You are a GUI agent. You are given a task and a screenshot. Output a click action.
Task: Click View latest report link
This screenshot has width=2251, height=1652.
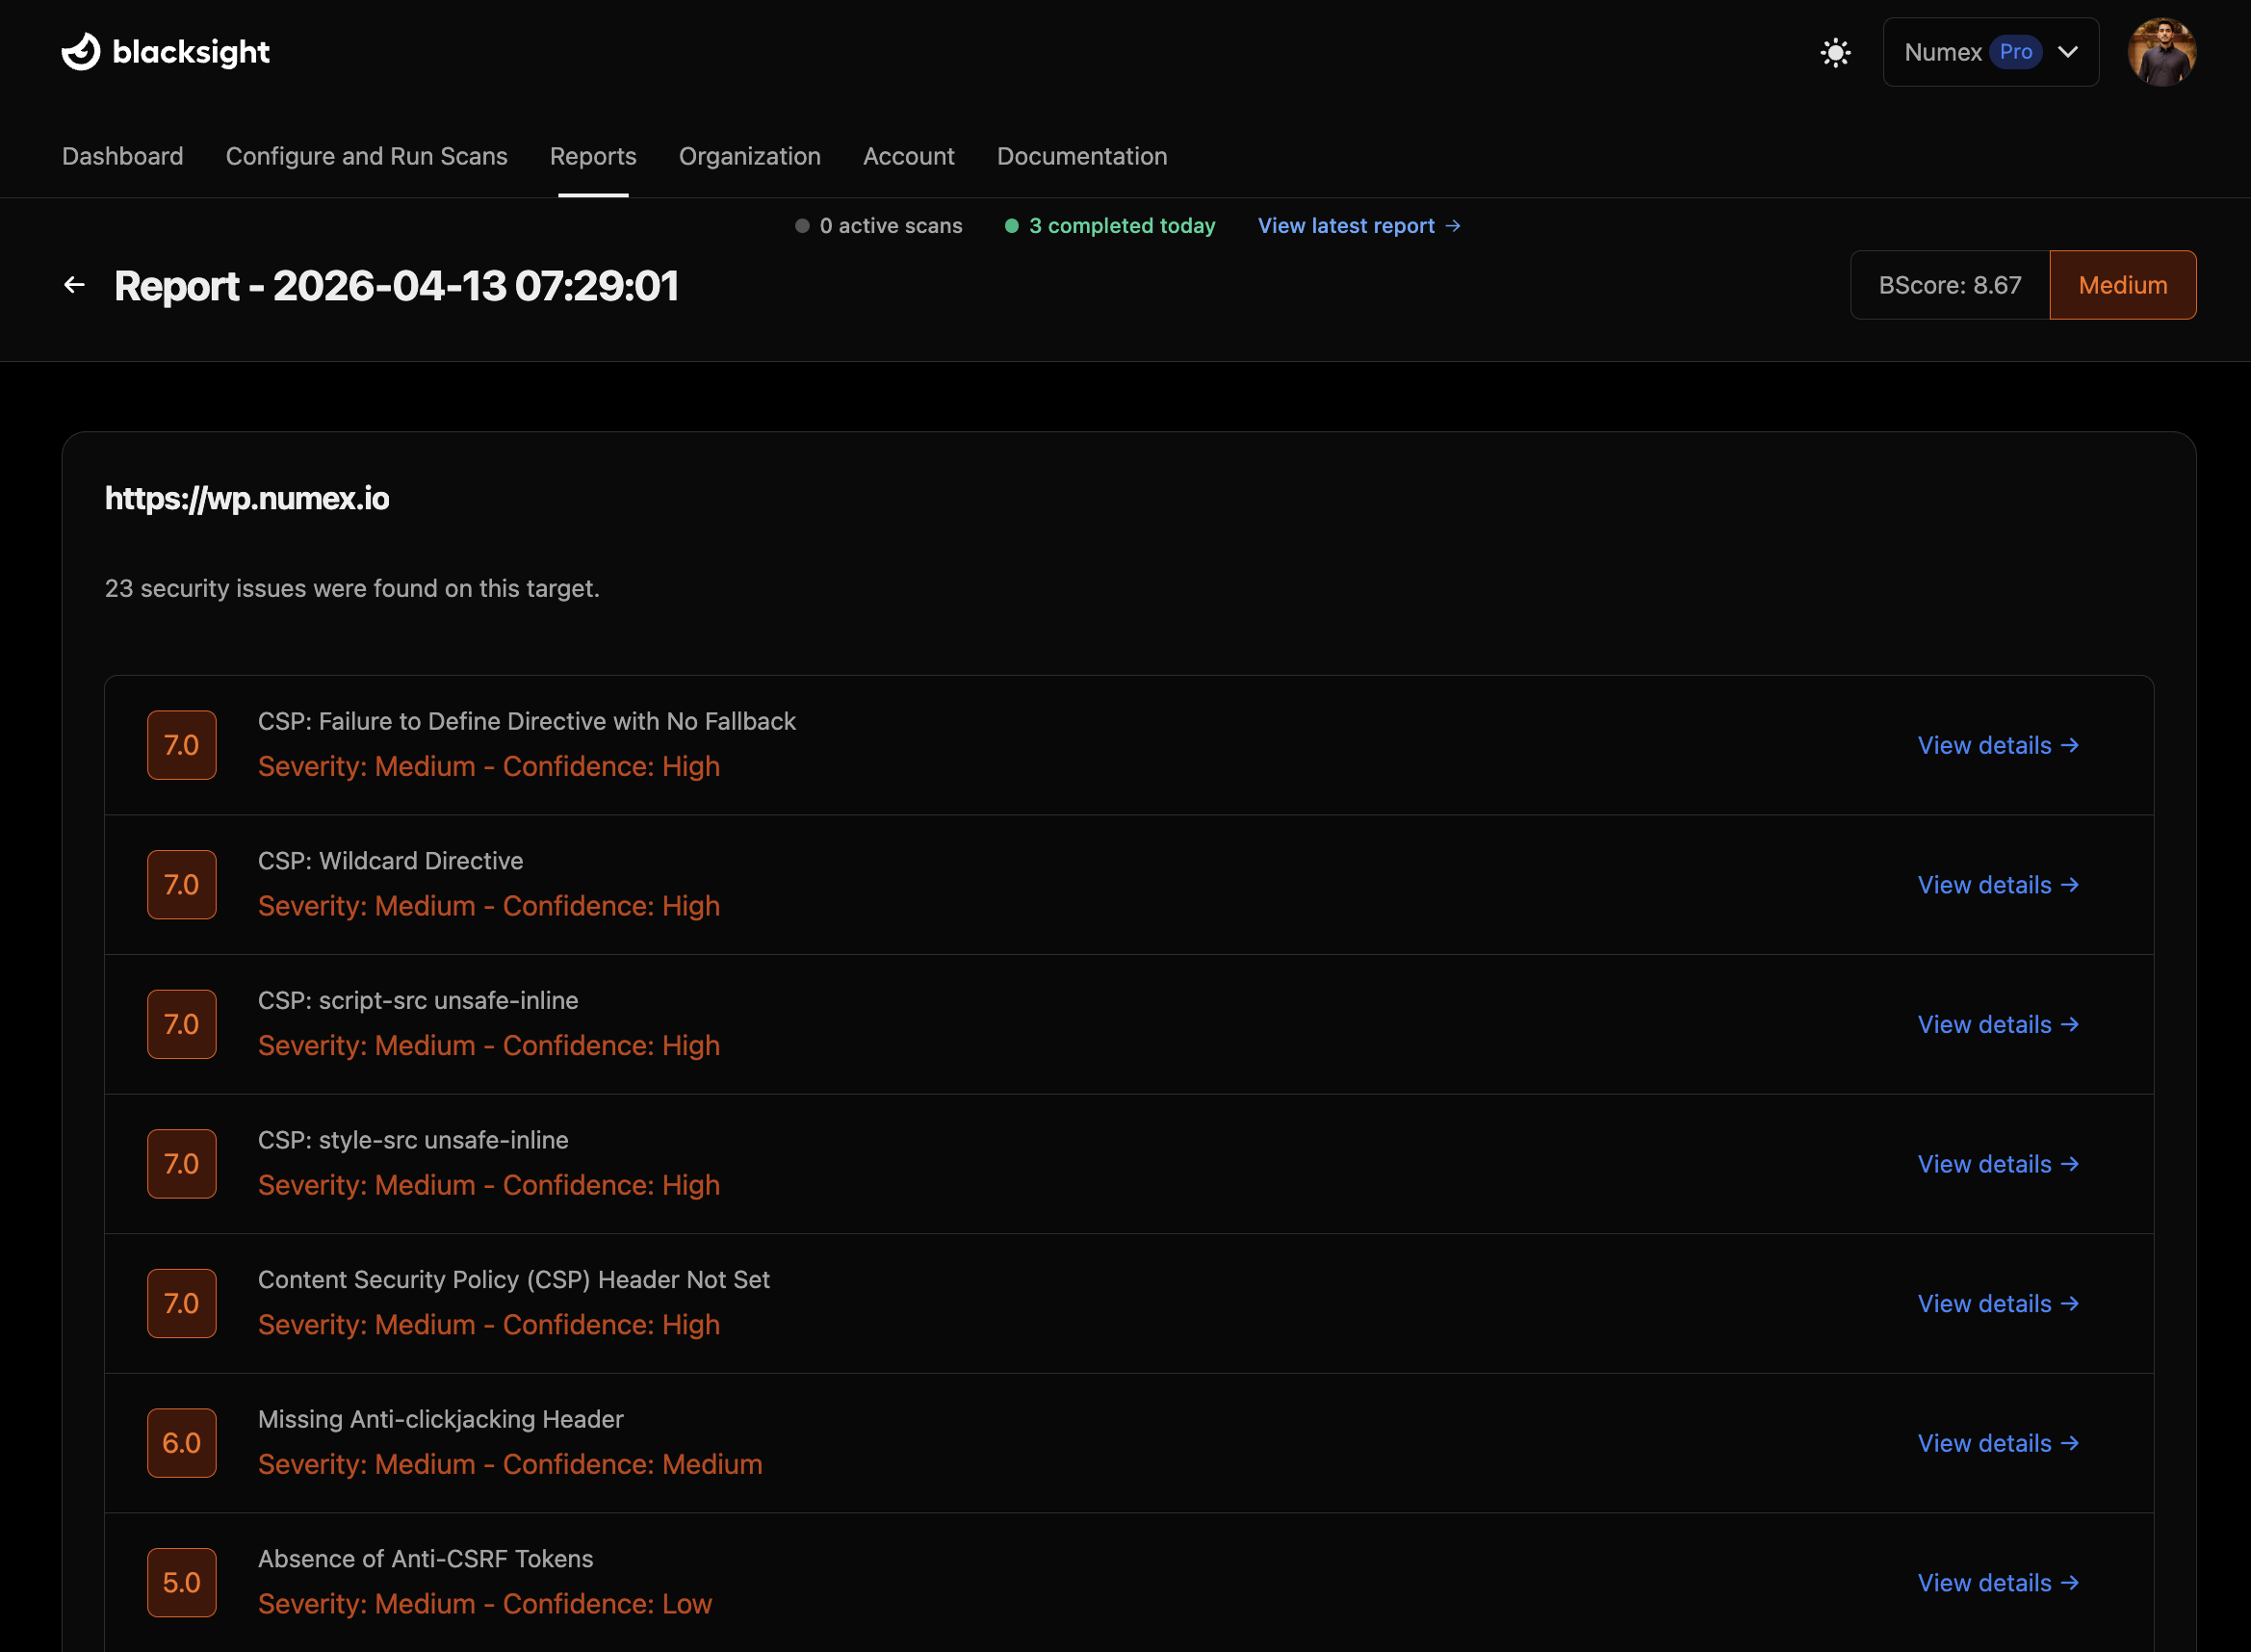tap(1345, 226)
